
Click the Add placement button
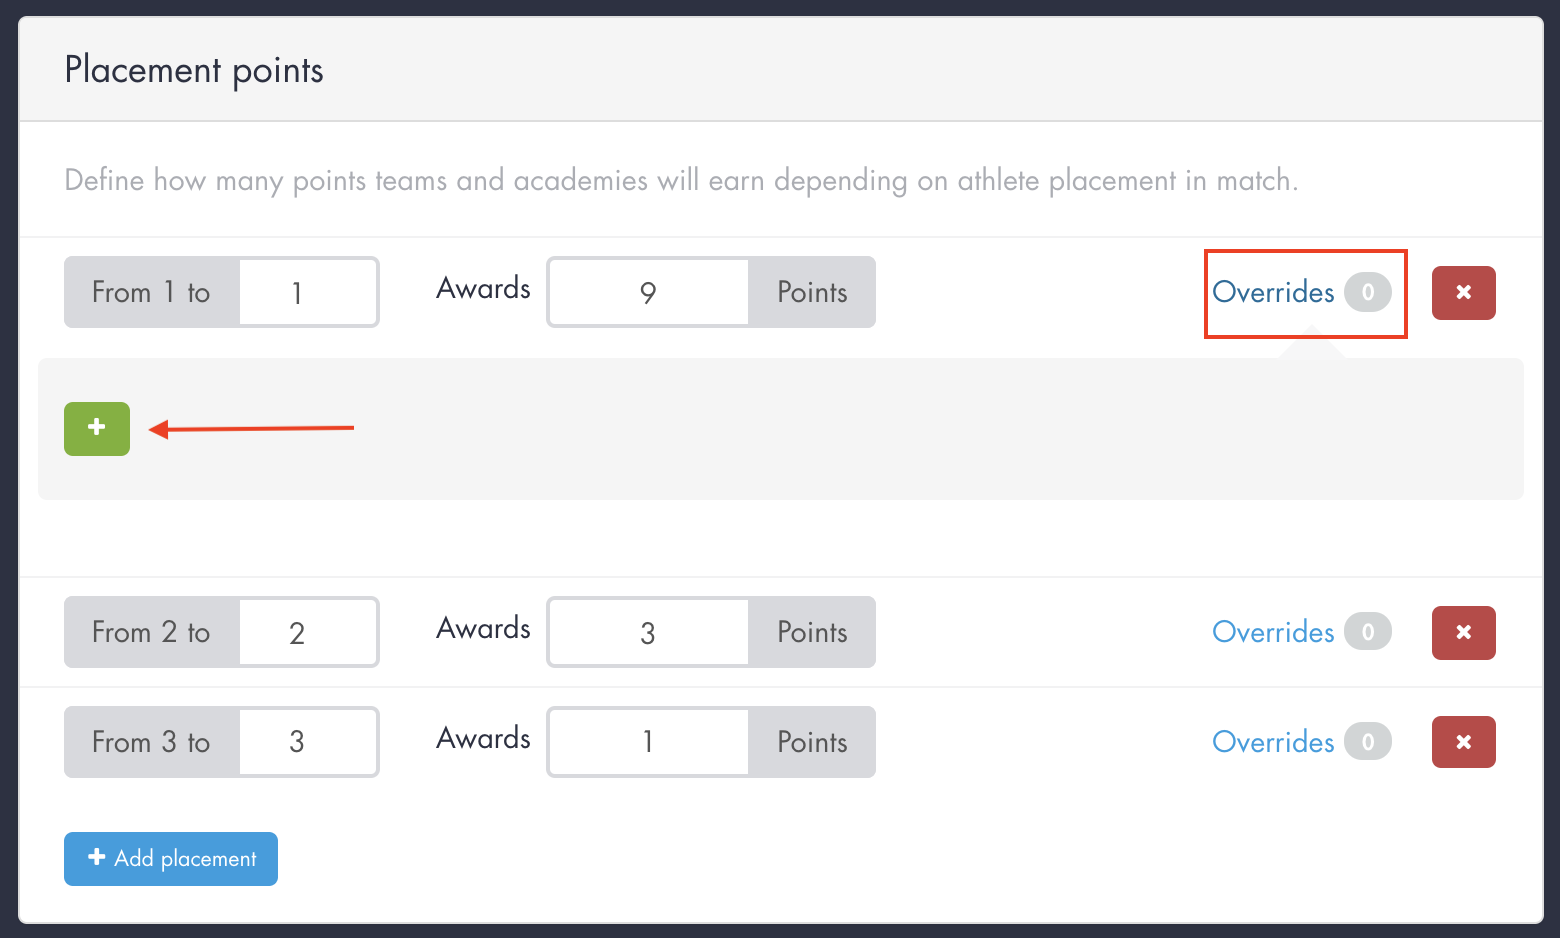[170, 858]
